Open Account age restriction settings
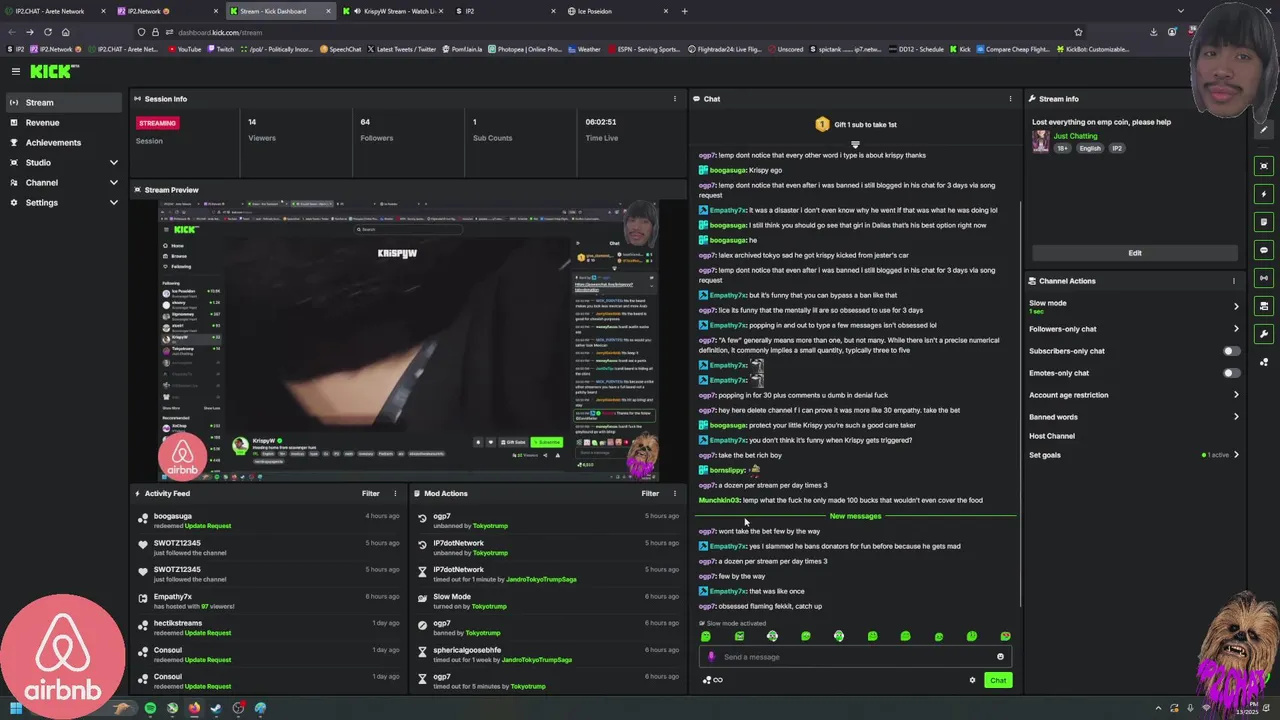 point(1134,395)
